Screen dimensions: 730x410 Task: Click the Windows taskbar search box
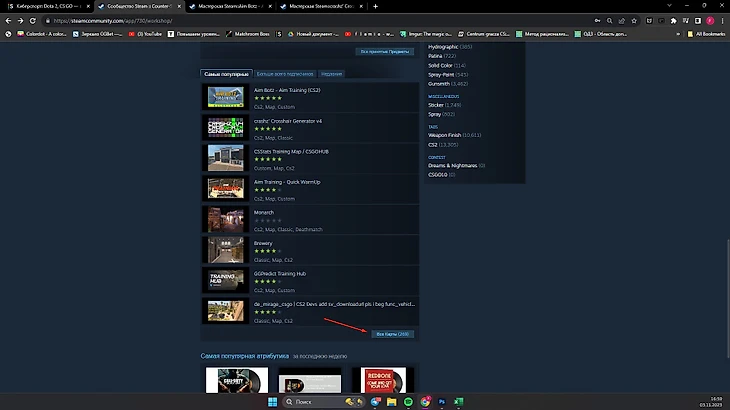pyautogui.click(x=317, y=401)
